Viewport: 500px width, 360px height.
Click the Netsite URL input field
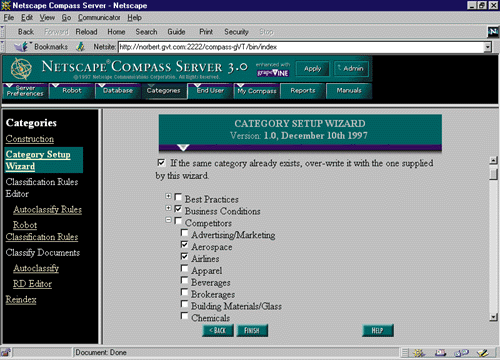pos(301,47)
